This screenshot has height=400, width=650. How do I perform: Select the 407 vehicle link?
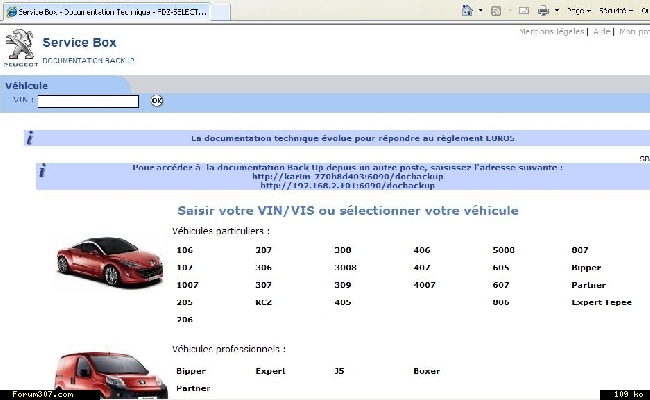(422, 267)
